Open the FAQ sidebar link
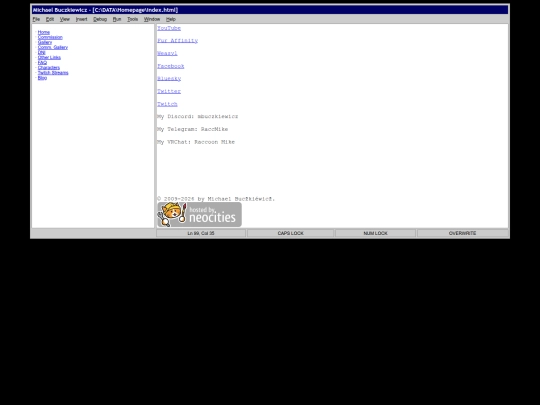This screenshot has width=540, height=405. pyautogui.click(x=42, y=63)
